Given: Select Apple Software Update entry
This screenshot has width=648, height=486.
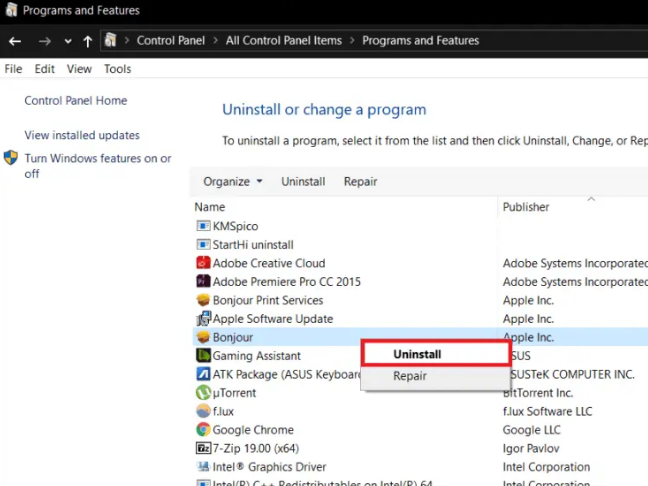Looking at the screenshot, I should pyautogui.click(x=273, y=319).
